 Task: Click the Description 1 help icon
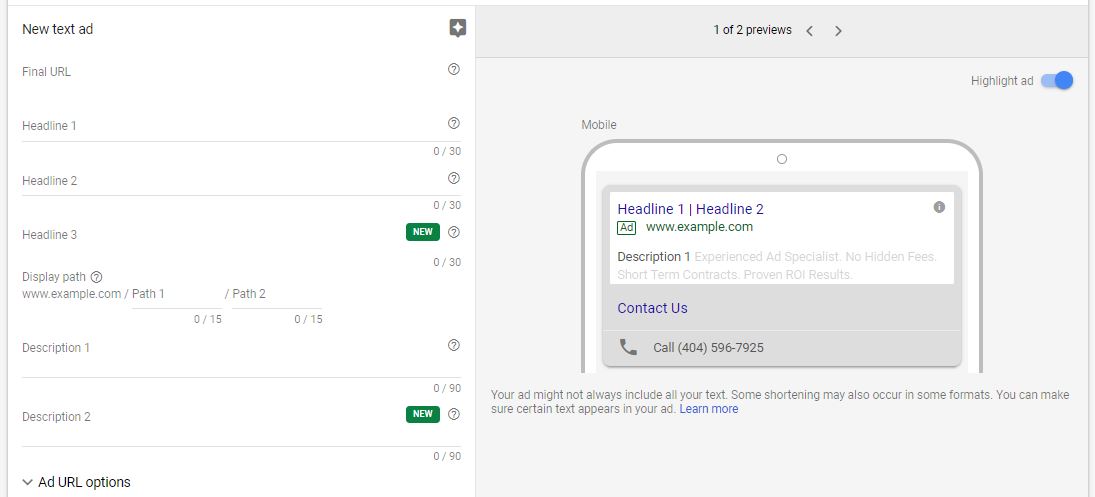coord(454,345)
